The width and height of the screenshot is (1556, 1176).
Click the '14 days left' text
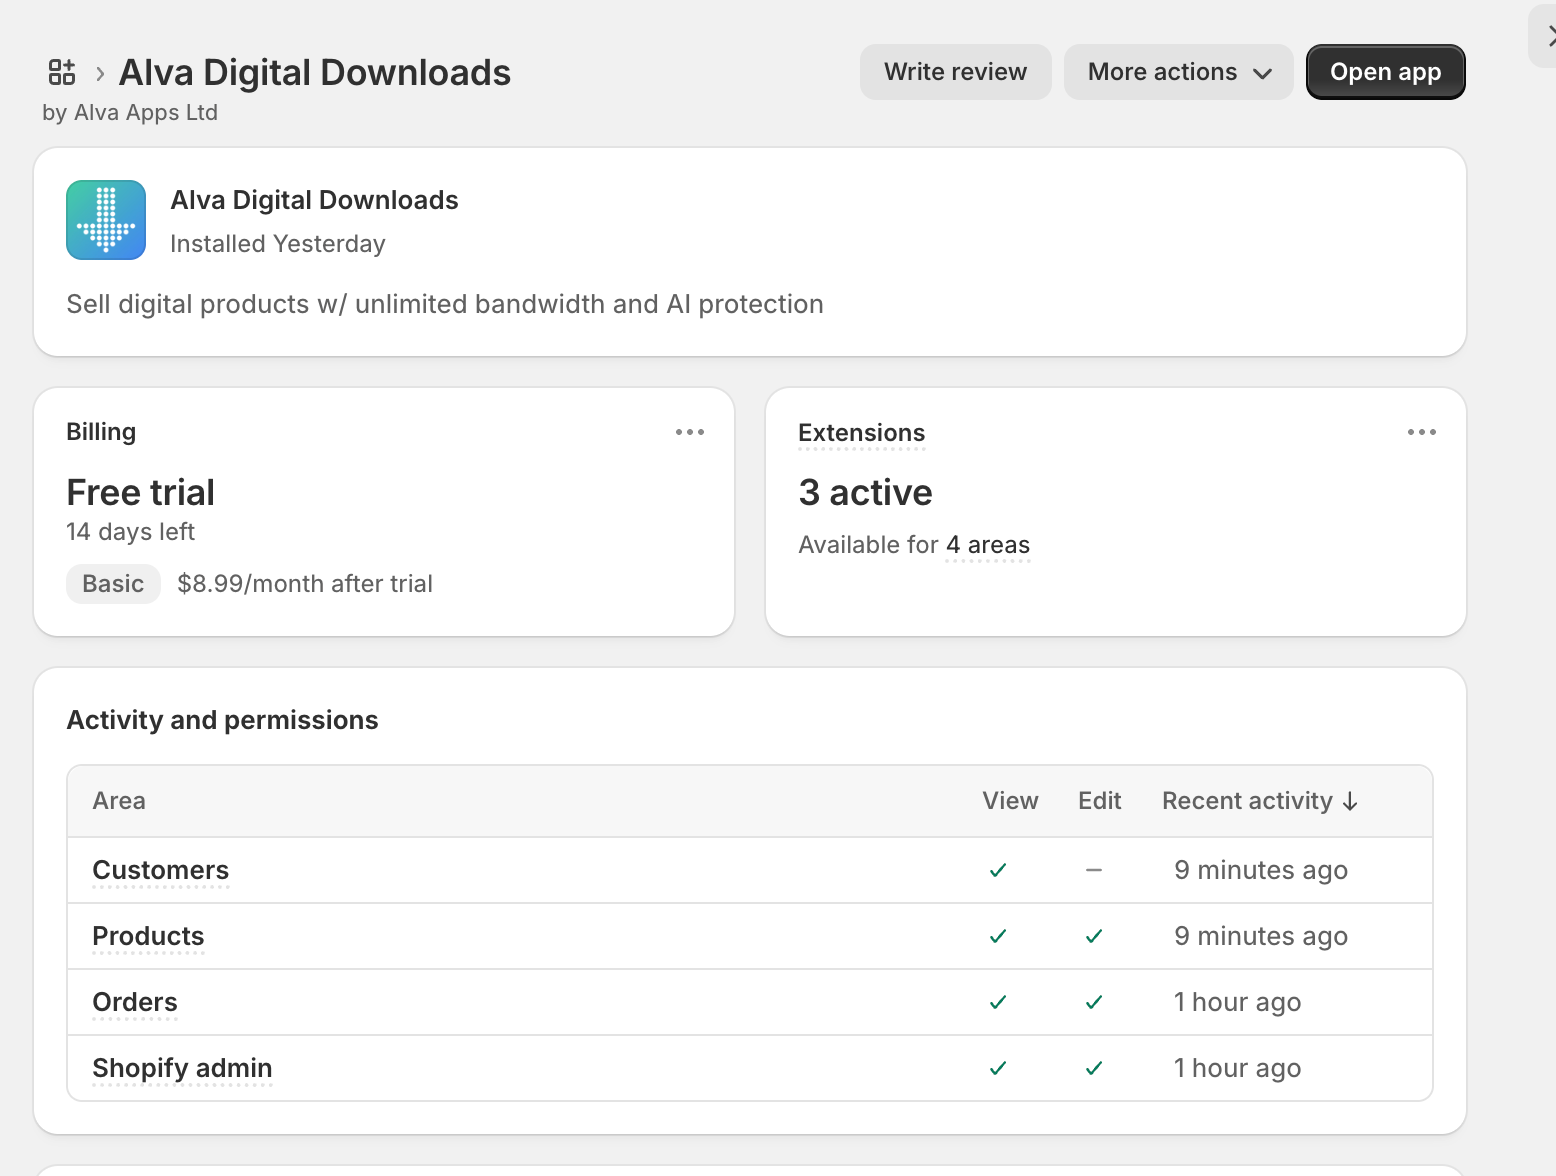pyautogui.click(x=131, y=532)
